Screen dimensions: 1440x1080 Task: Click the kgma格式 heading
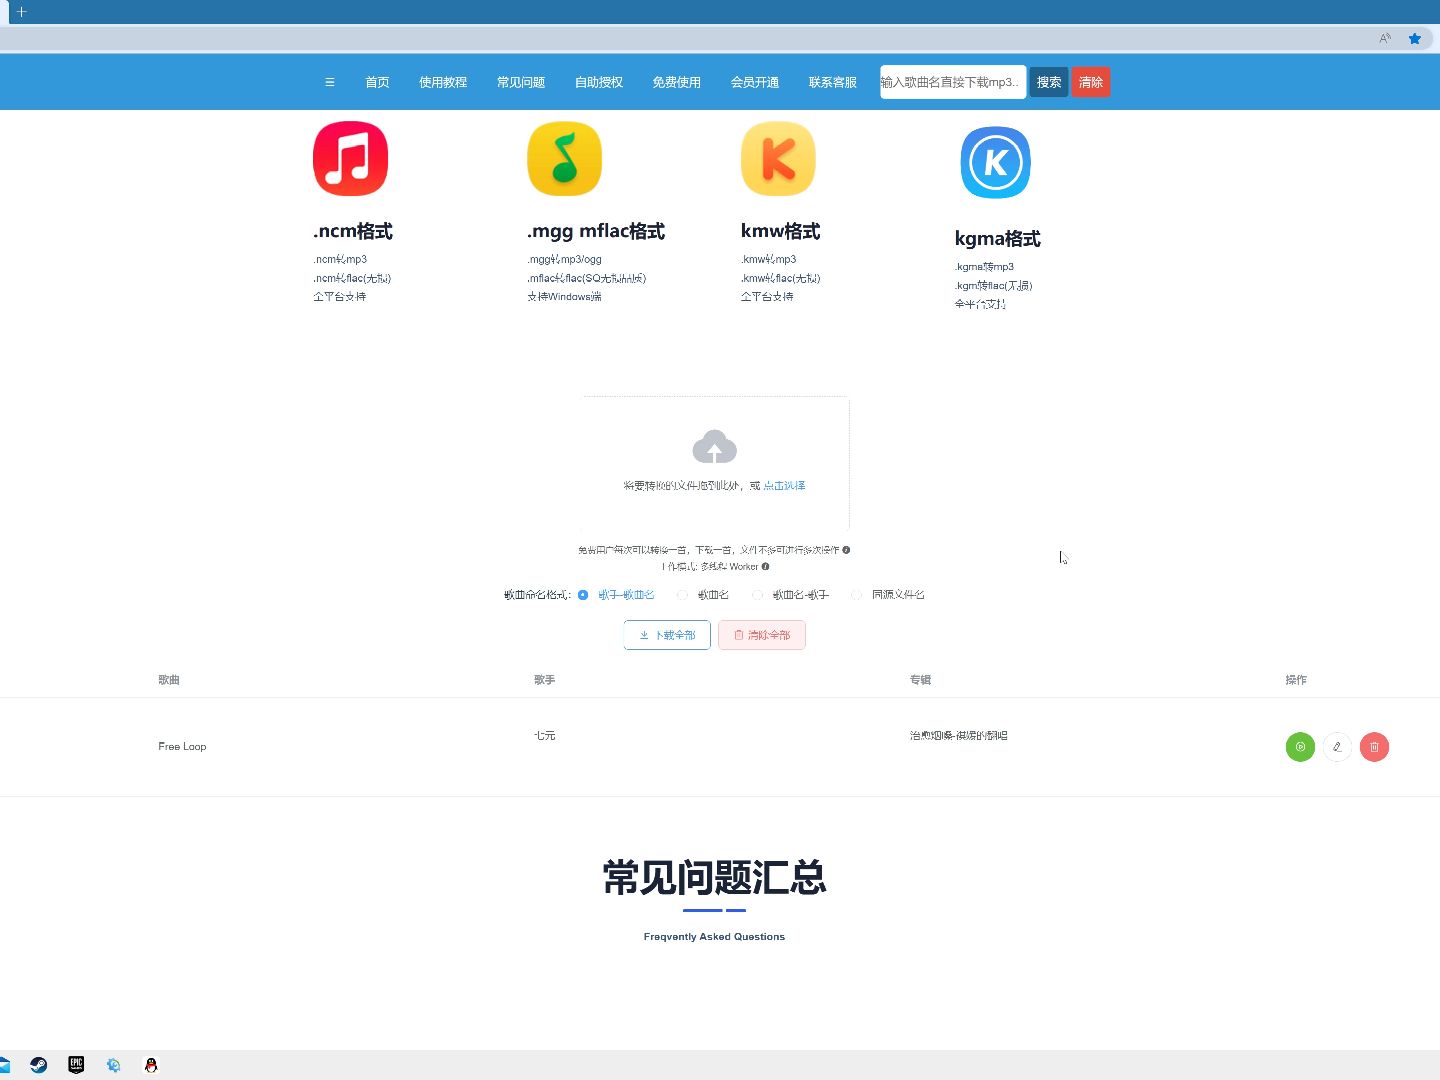(x=998, y=239)
